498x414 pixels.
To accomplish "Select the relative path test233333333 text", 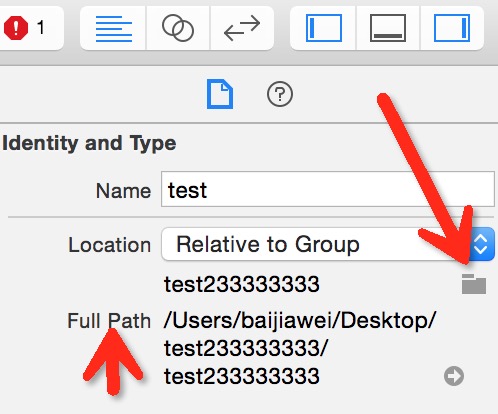I will [x=242, y=284].
